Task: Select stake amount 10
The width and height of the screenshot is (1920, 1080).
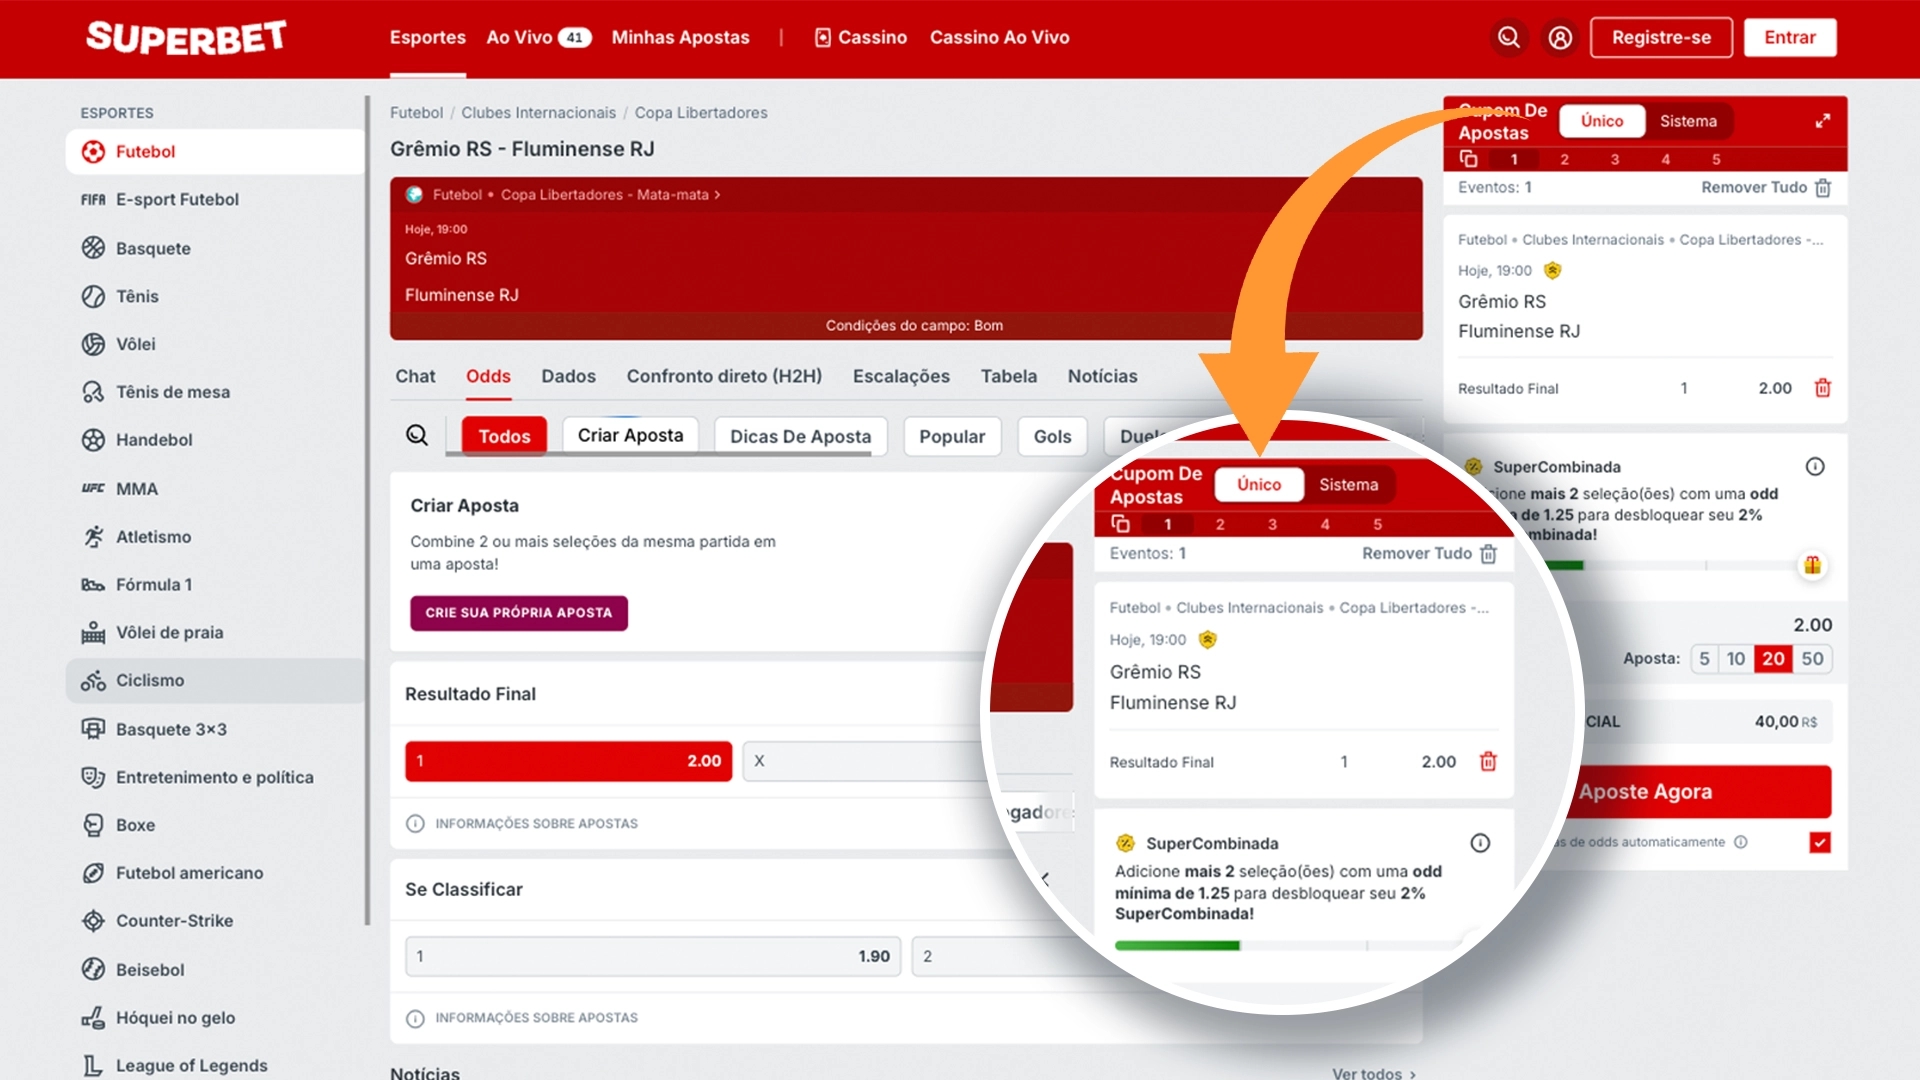Action: coord(1736,659)
